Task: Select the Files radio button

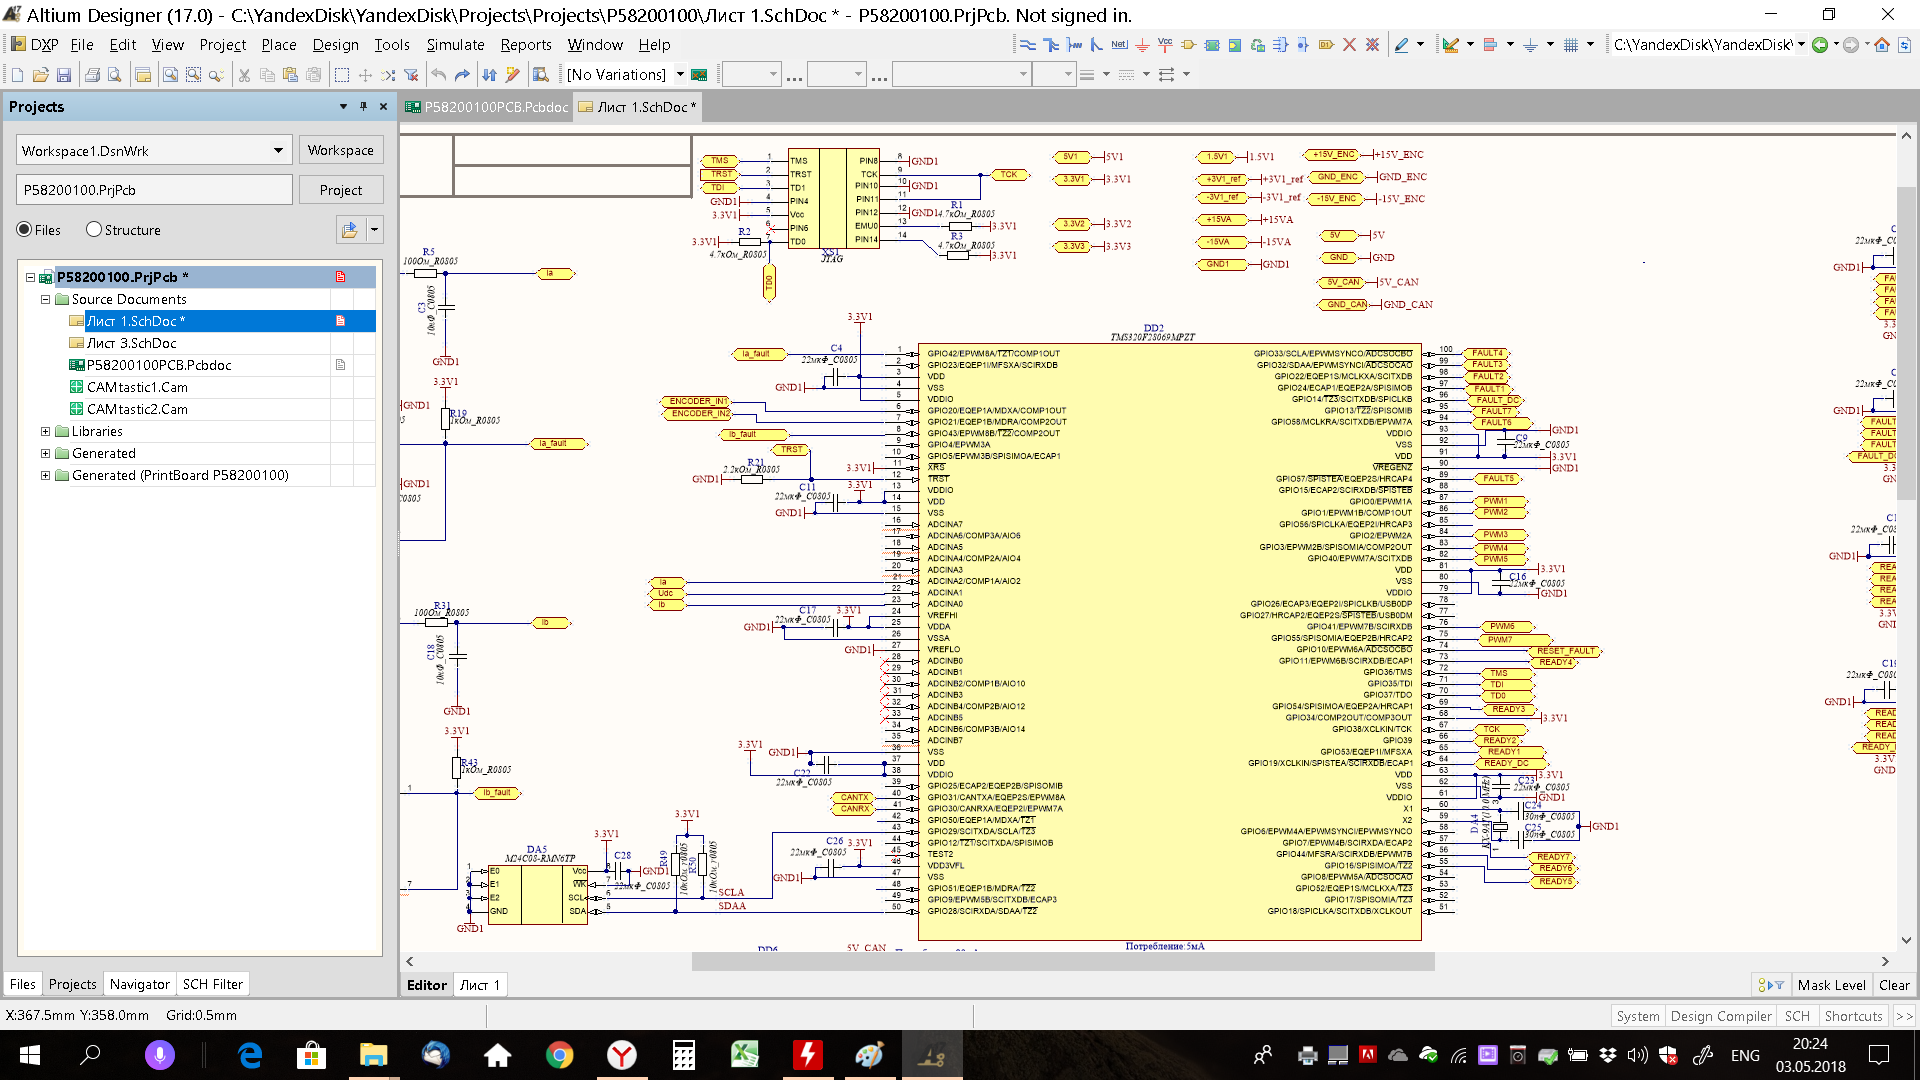Action: coord(25,230)
